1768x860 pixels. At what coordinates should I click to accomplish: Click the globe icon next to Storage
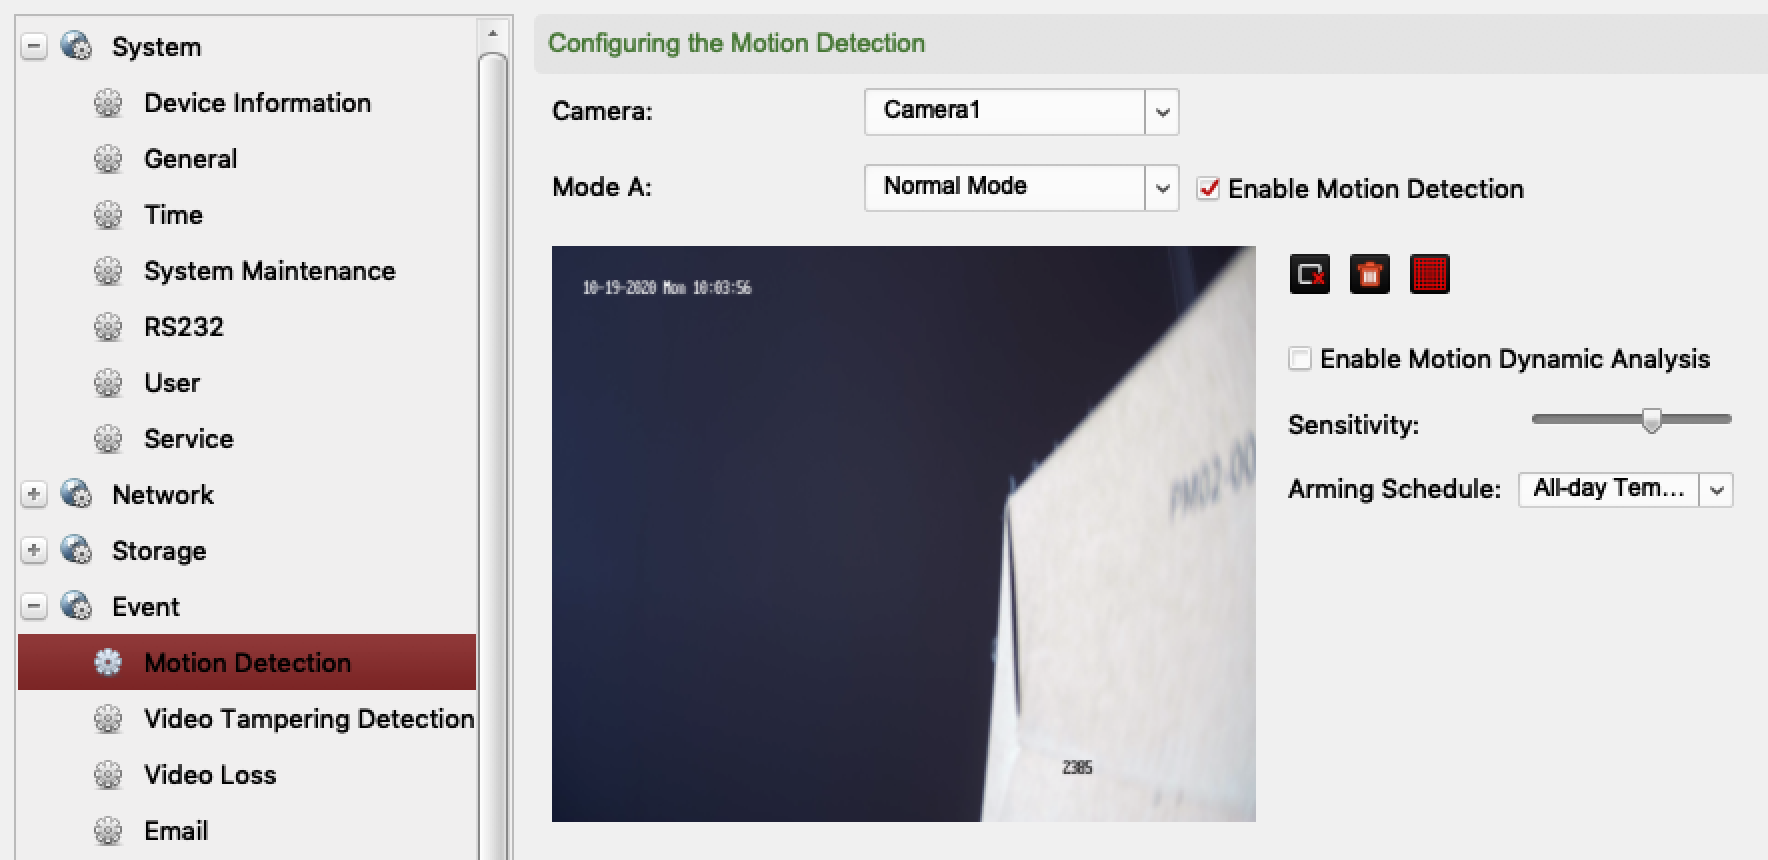[77, 550]
